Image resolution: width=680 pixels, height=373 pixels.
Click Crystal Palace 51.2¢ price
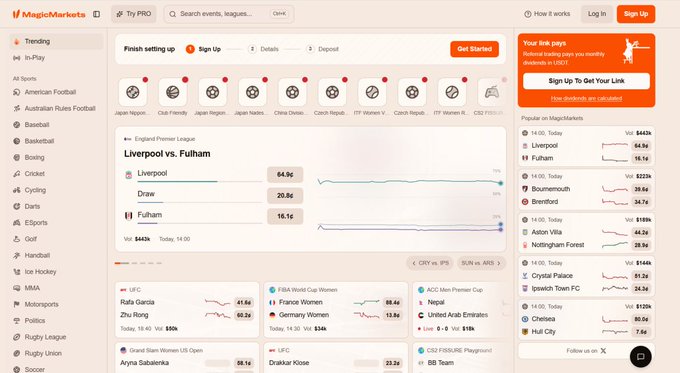pyautogui.click(x=641, y=276)
